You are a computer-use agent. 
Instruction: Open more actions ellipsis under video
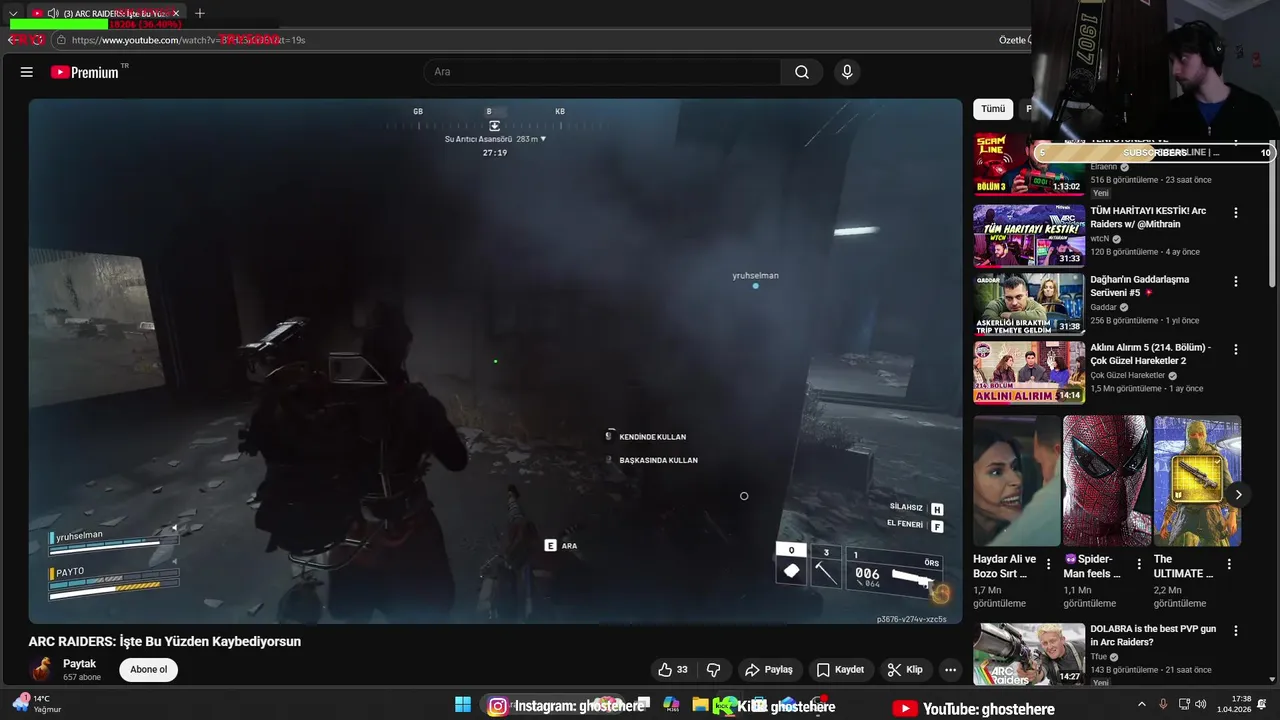coord(951,670)
